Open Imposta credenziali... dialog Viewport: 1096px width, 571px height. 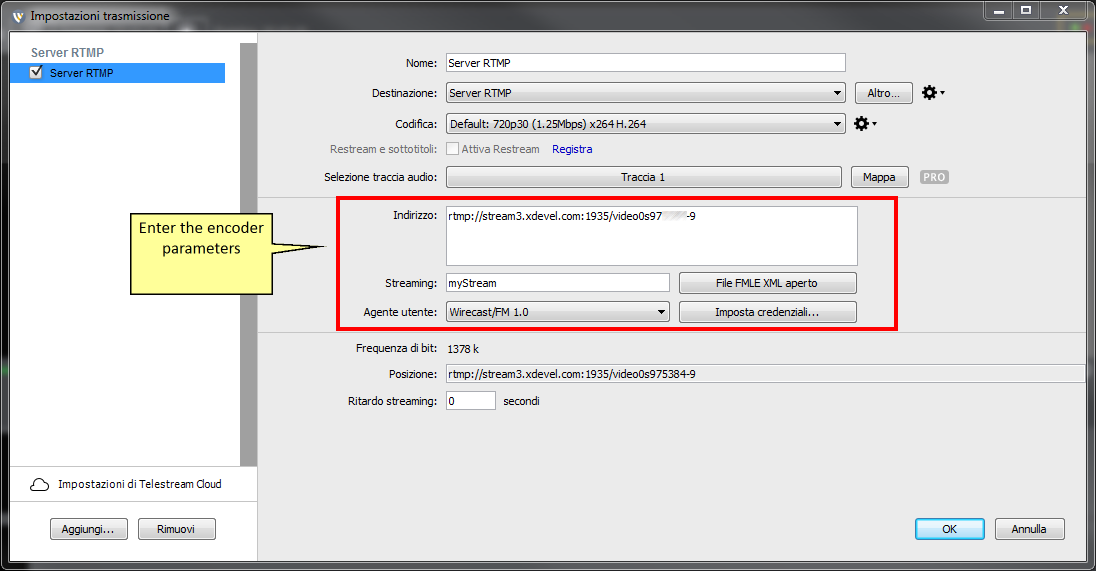coord(767,312)
